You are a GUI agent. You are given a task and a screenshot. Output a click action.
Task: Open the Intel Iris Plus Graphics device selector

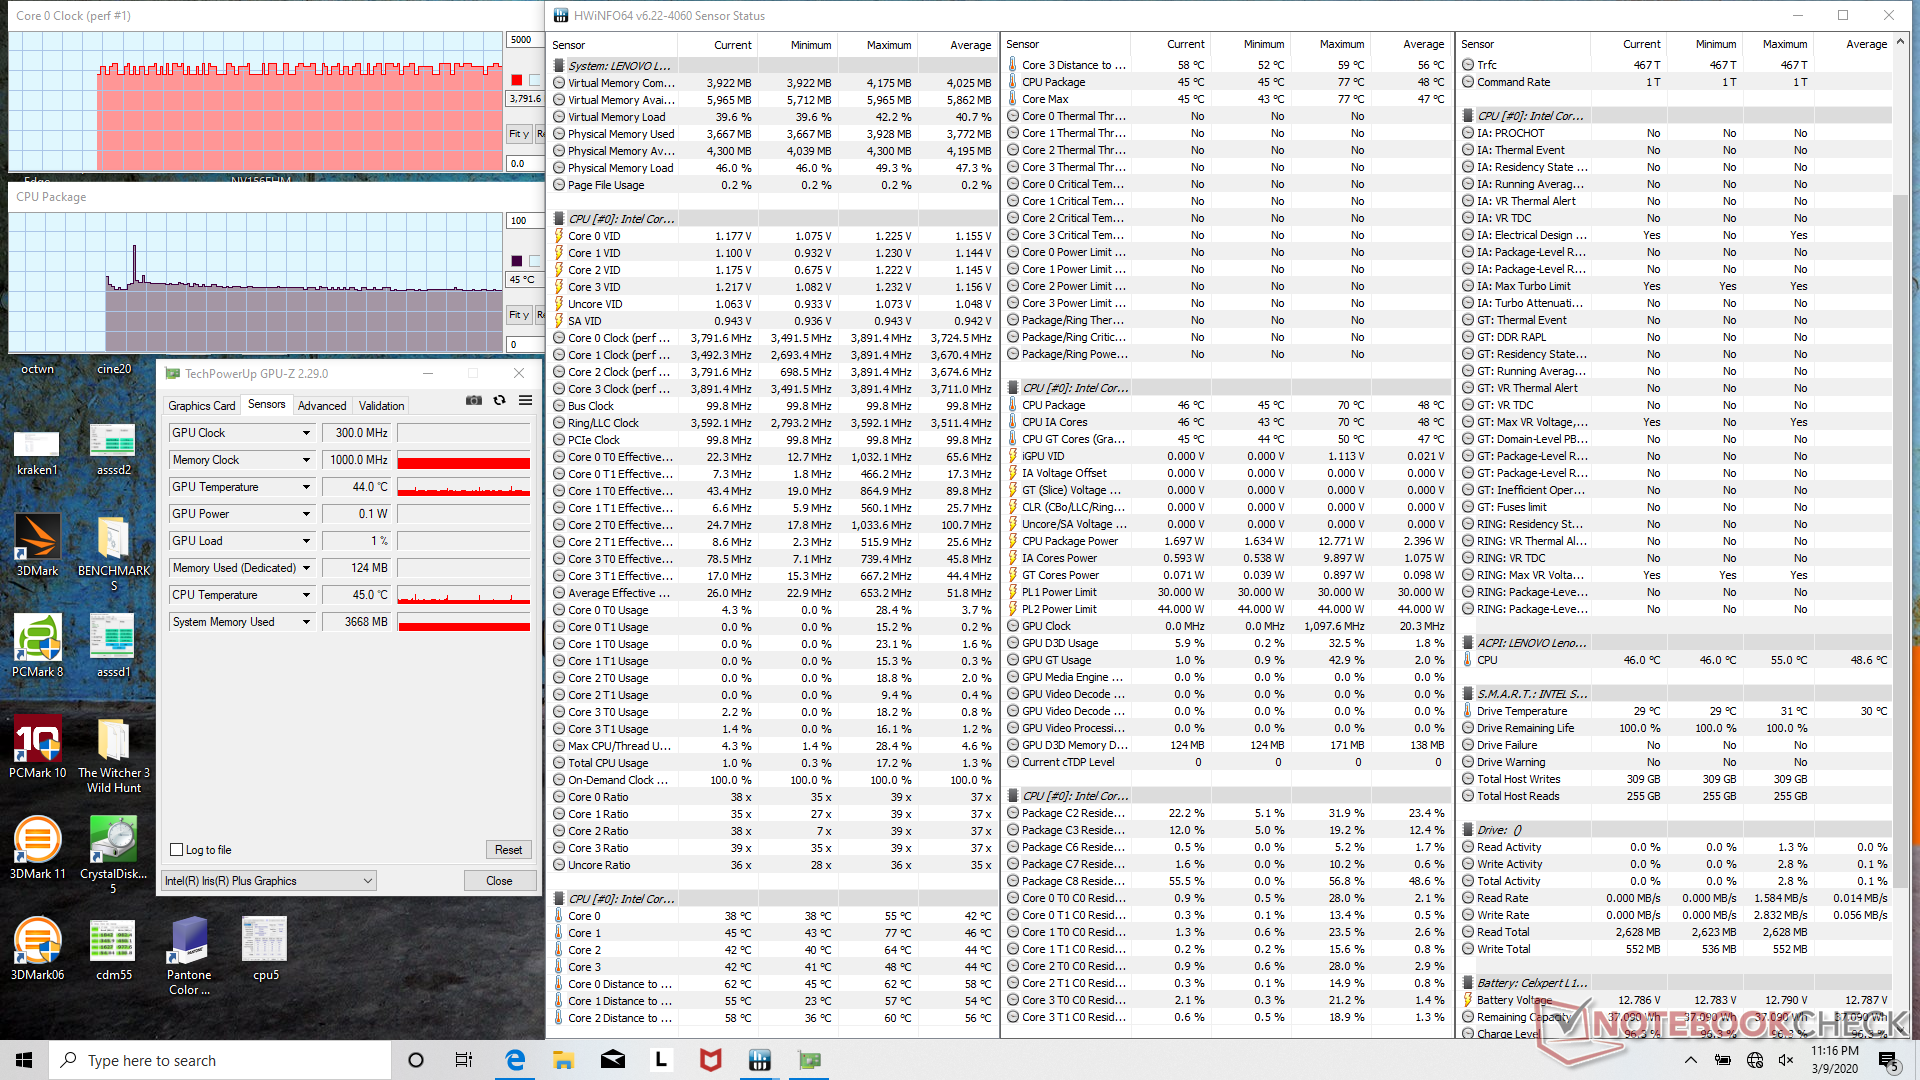pyautogui.click(x=269, y=881)
